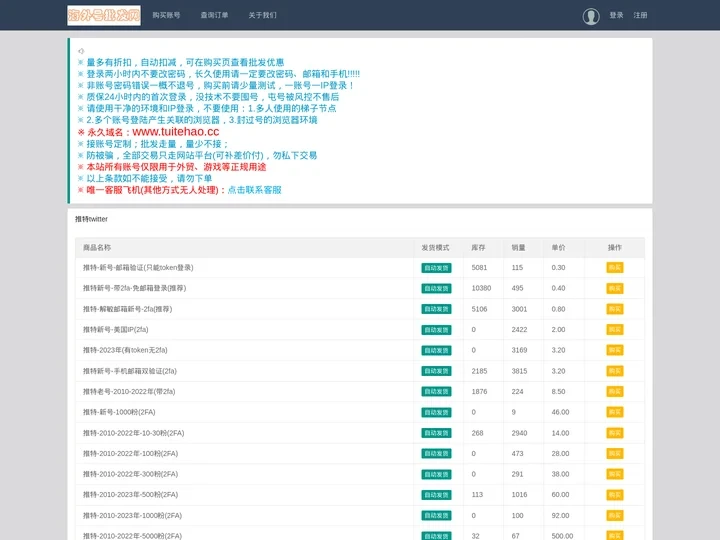
Task: Buy 推特-解敏邮箱新号-2fa(推荐)
Action: [x=614, y=309]
